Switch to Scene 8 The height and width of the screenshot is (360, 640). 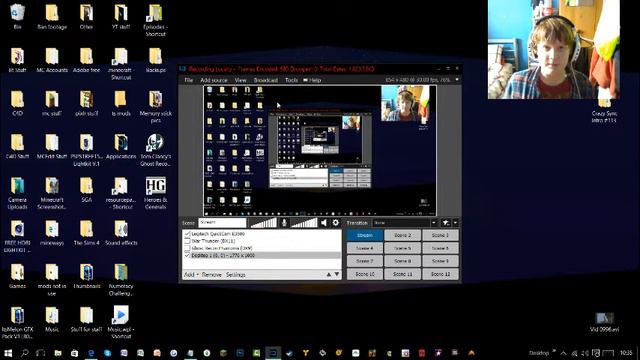point(402,261)
